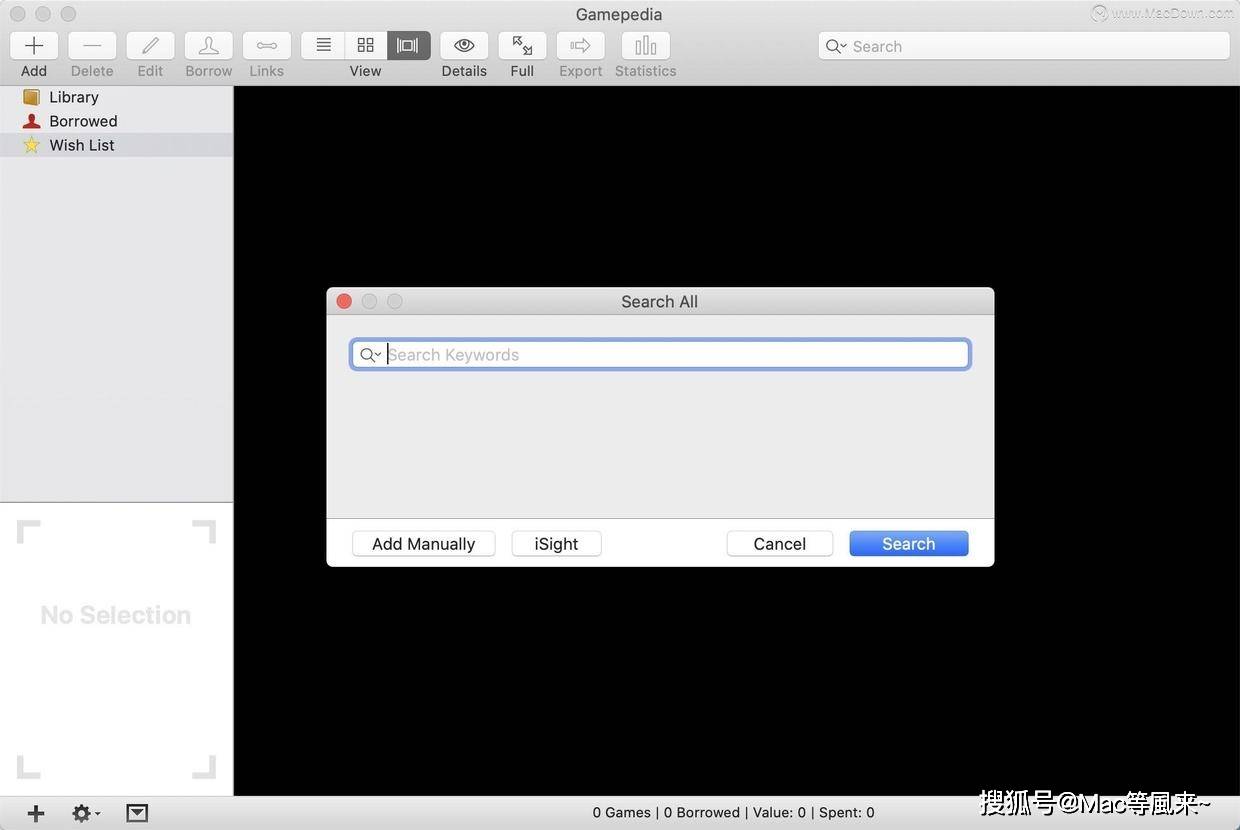
Task: Toggle the info pane icon in bottom bar
Action: tap(137, 813)
